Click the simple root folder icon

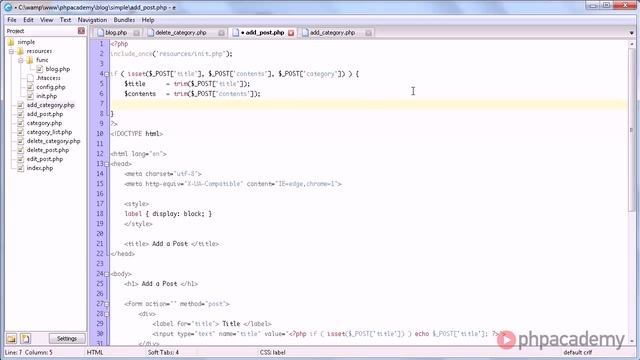pos(11,42)
